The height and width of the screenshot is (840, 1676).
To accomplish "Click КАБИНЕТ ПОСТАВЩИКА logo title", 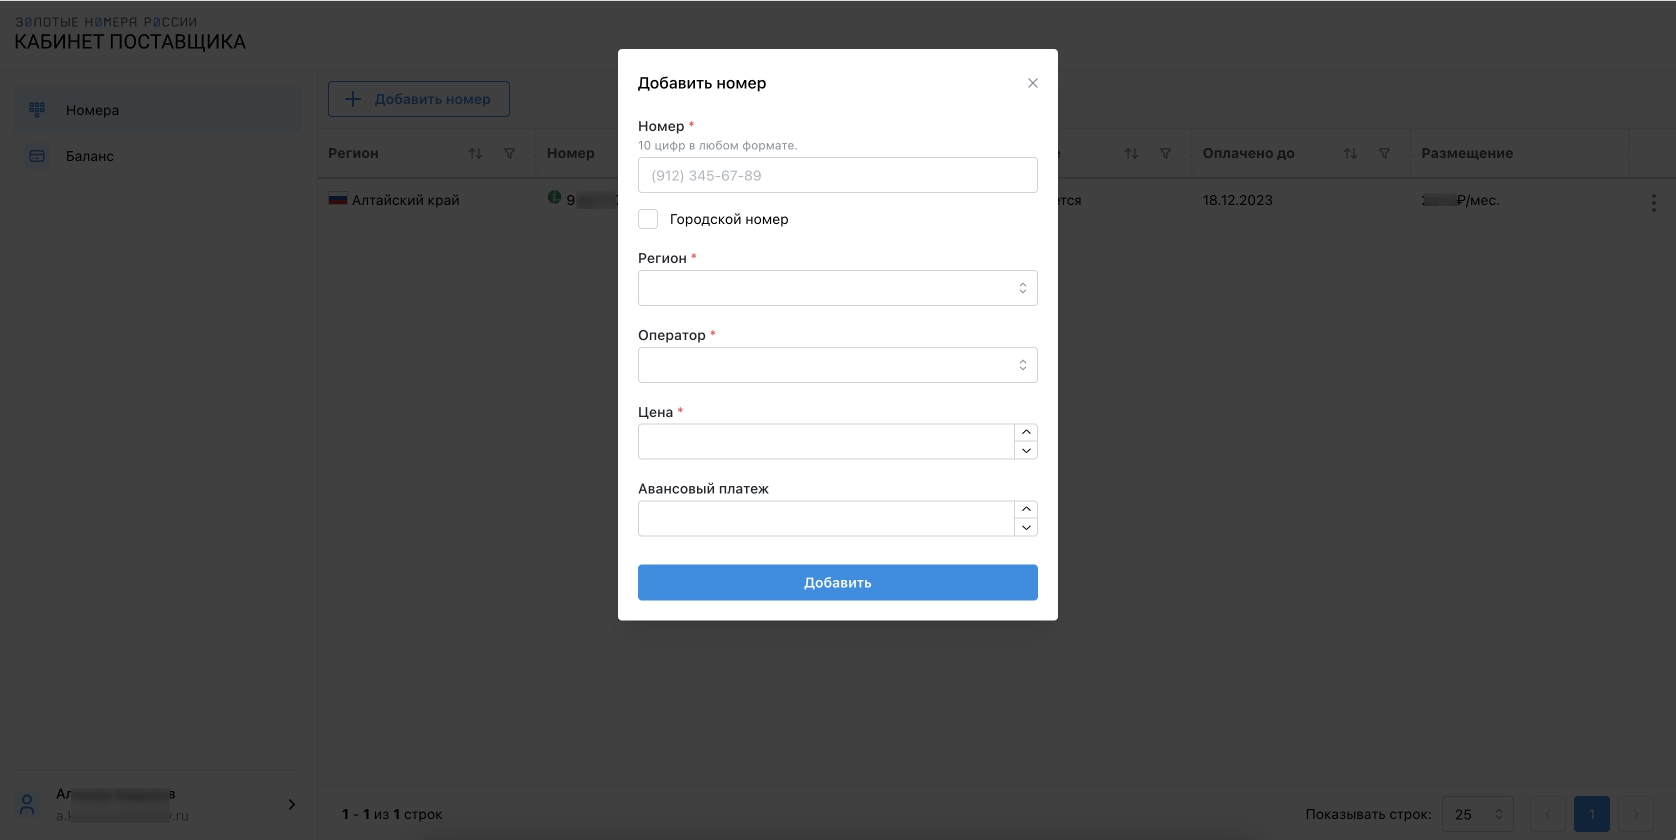I will click(x=130, y=42).
